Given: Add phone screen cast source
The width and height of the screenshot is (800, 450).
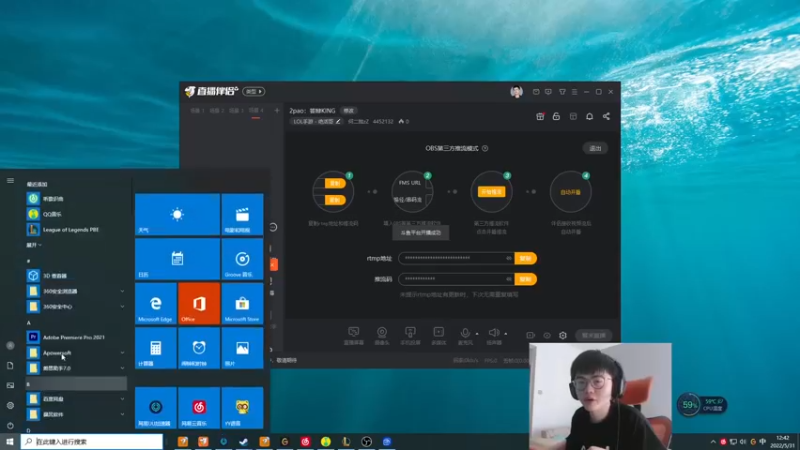Looking at the screenshot, I should (x=410, y=335).
